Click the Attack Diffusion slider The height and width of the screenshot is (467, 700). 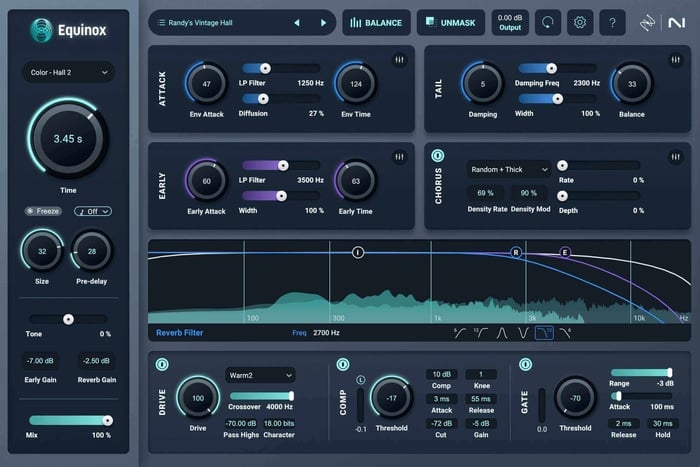pos(281,99)
